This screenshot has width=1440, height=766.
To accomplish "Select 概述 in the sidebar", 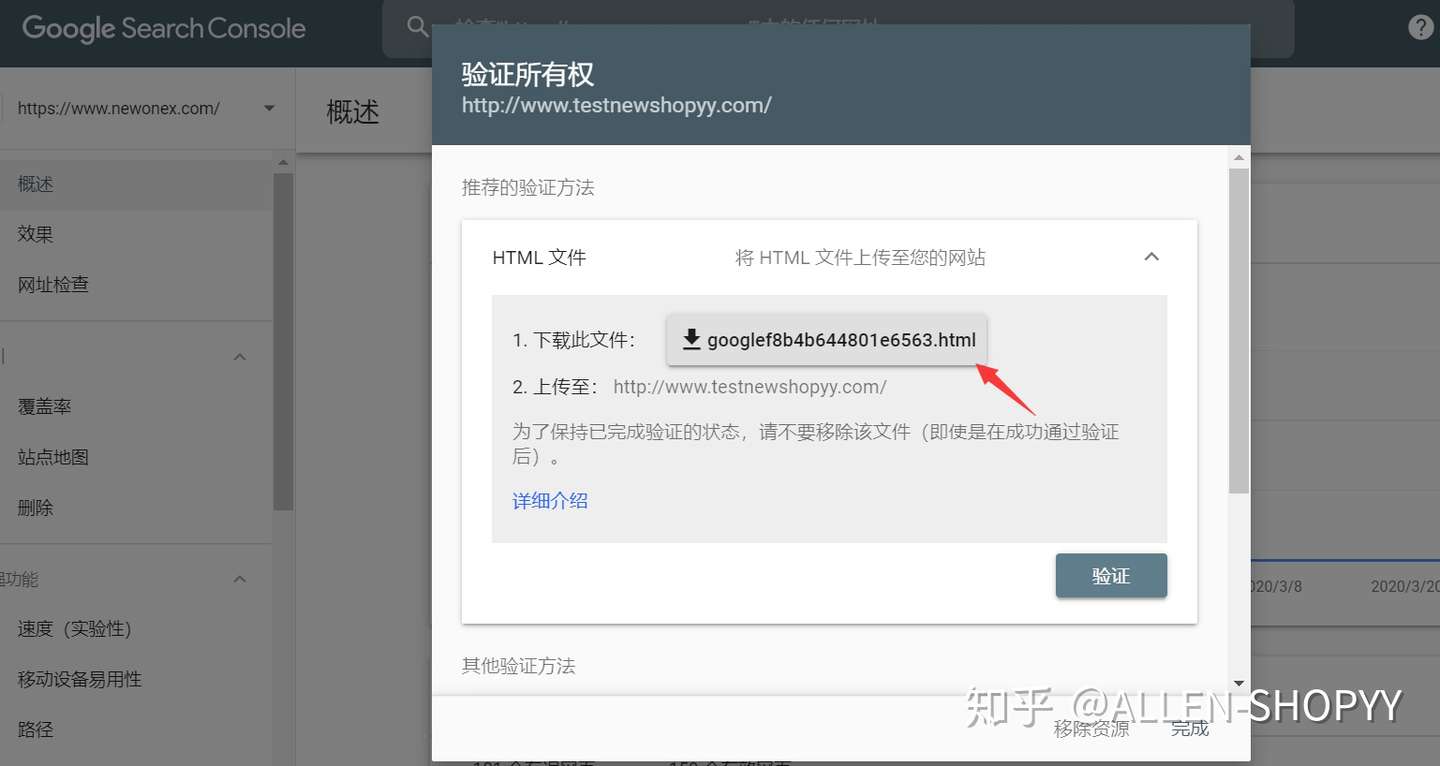I will coord(136,184).
